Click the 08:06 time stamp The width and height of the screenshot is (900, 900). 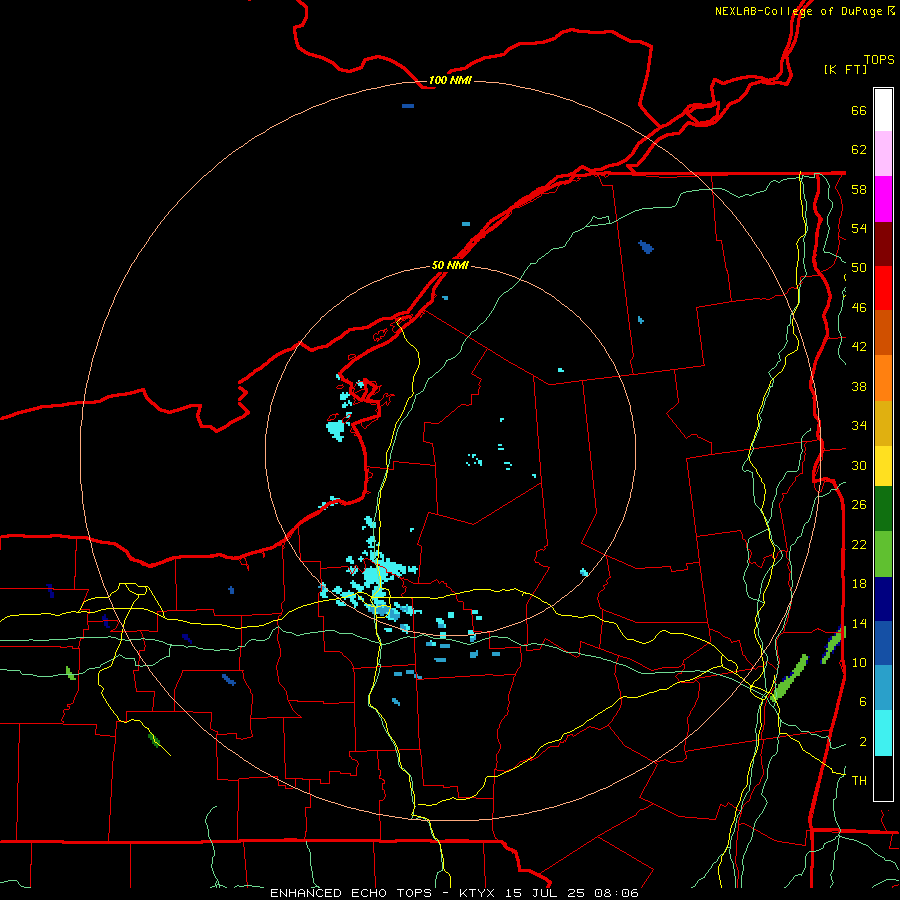(x=616, y=893)
